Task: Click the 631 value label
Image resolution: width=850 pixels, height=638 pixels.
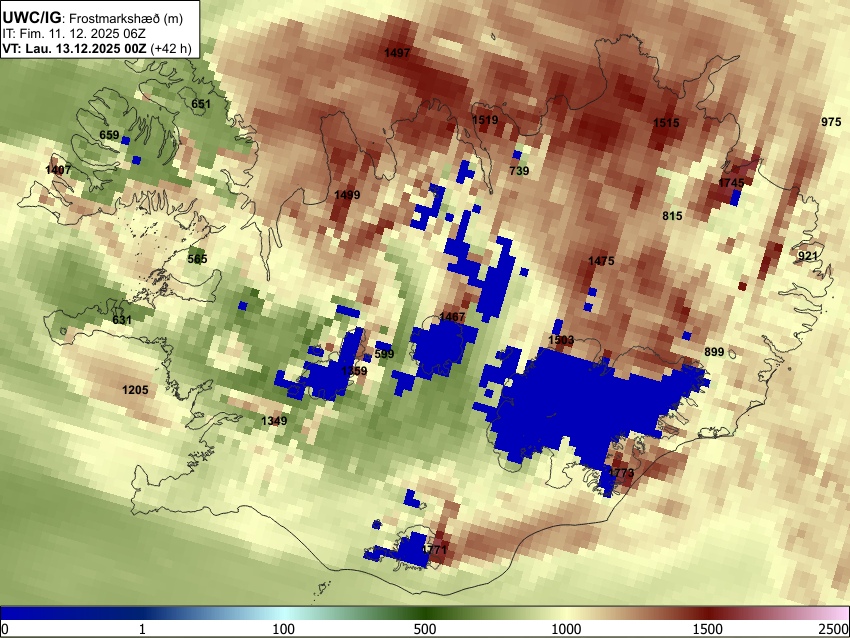Action: coord(122,320)
